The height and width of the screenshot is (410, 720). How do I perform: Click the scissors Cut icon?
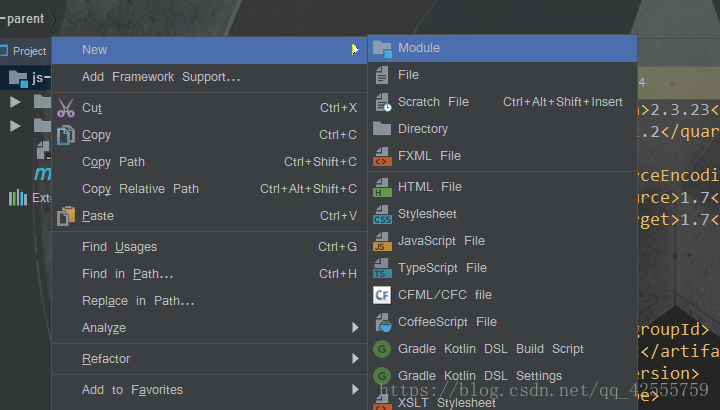66,108
